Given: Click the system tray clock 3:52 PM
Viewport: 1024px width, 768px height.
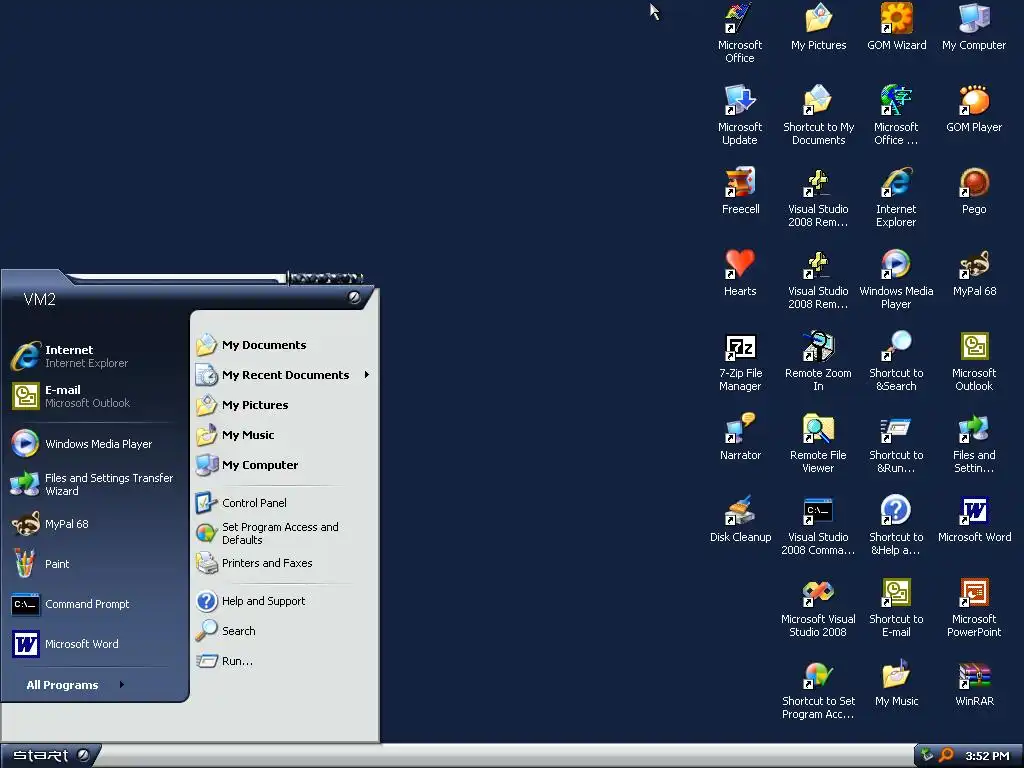Looking at the screenshot, I should point(987,756).
